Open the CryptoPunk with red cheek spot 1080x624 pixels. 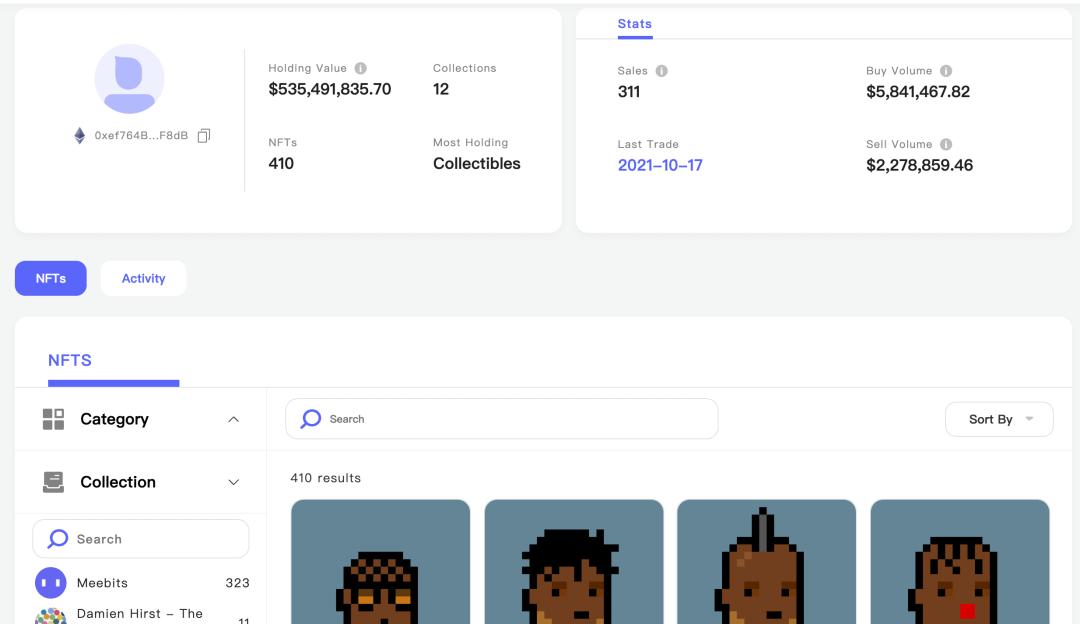coord(960,562)
